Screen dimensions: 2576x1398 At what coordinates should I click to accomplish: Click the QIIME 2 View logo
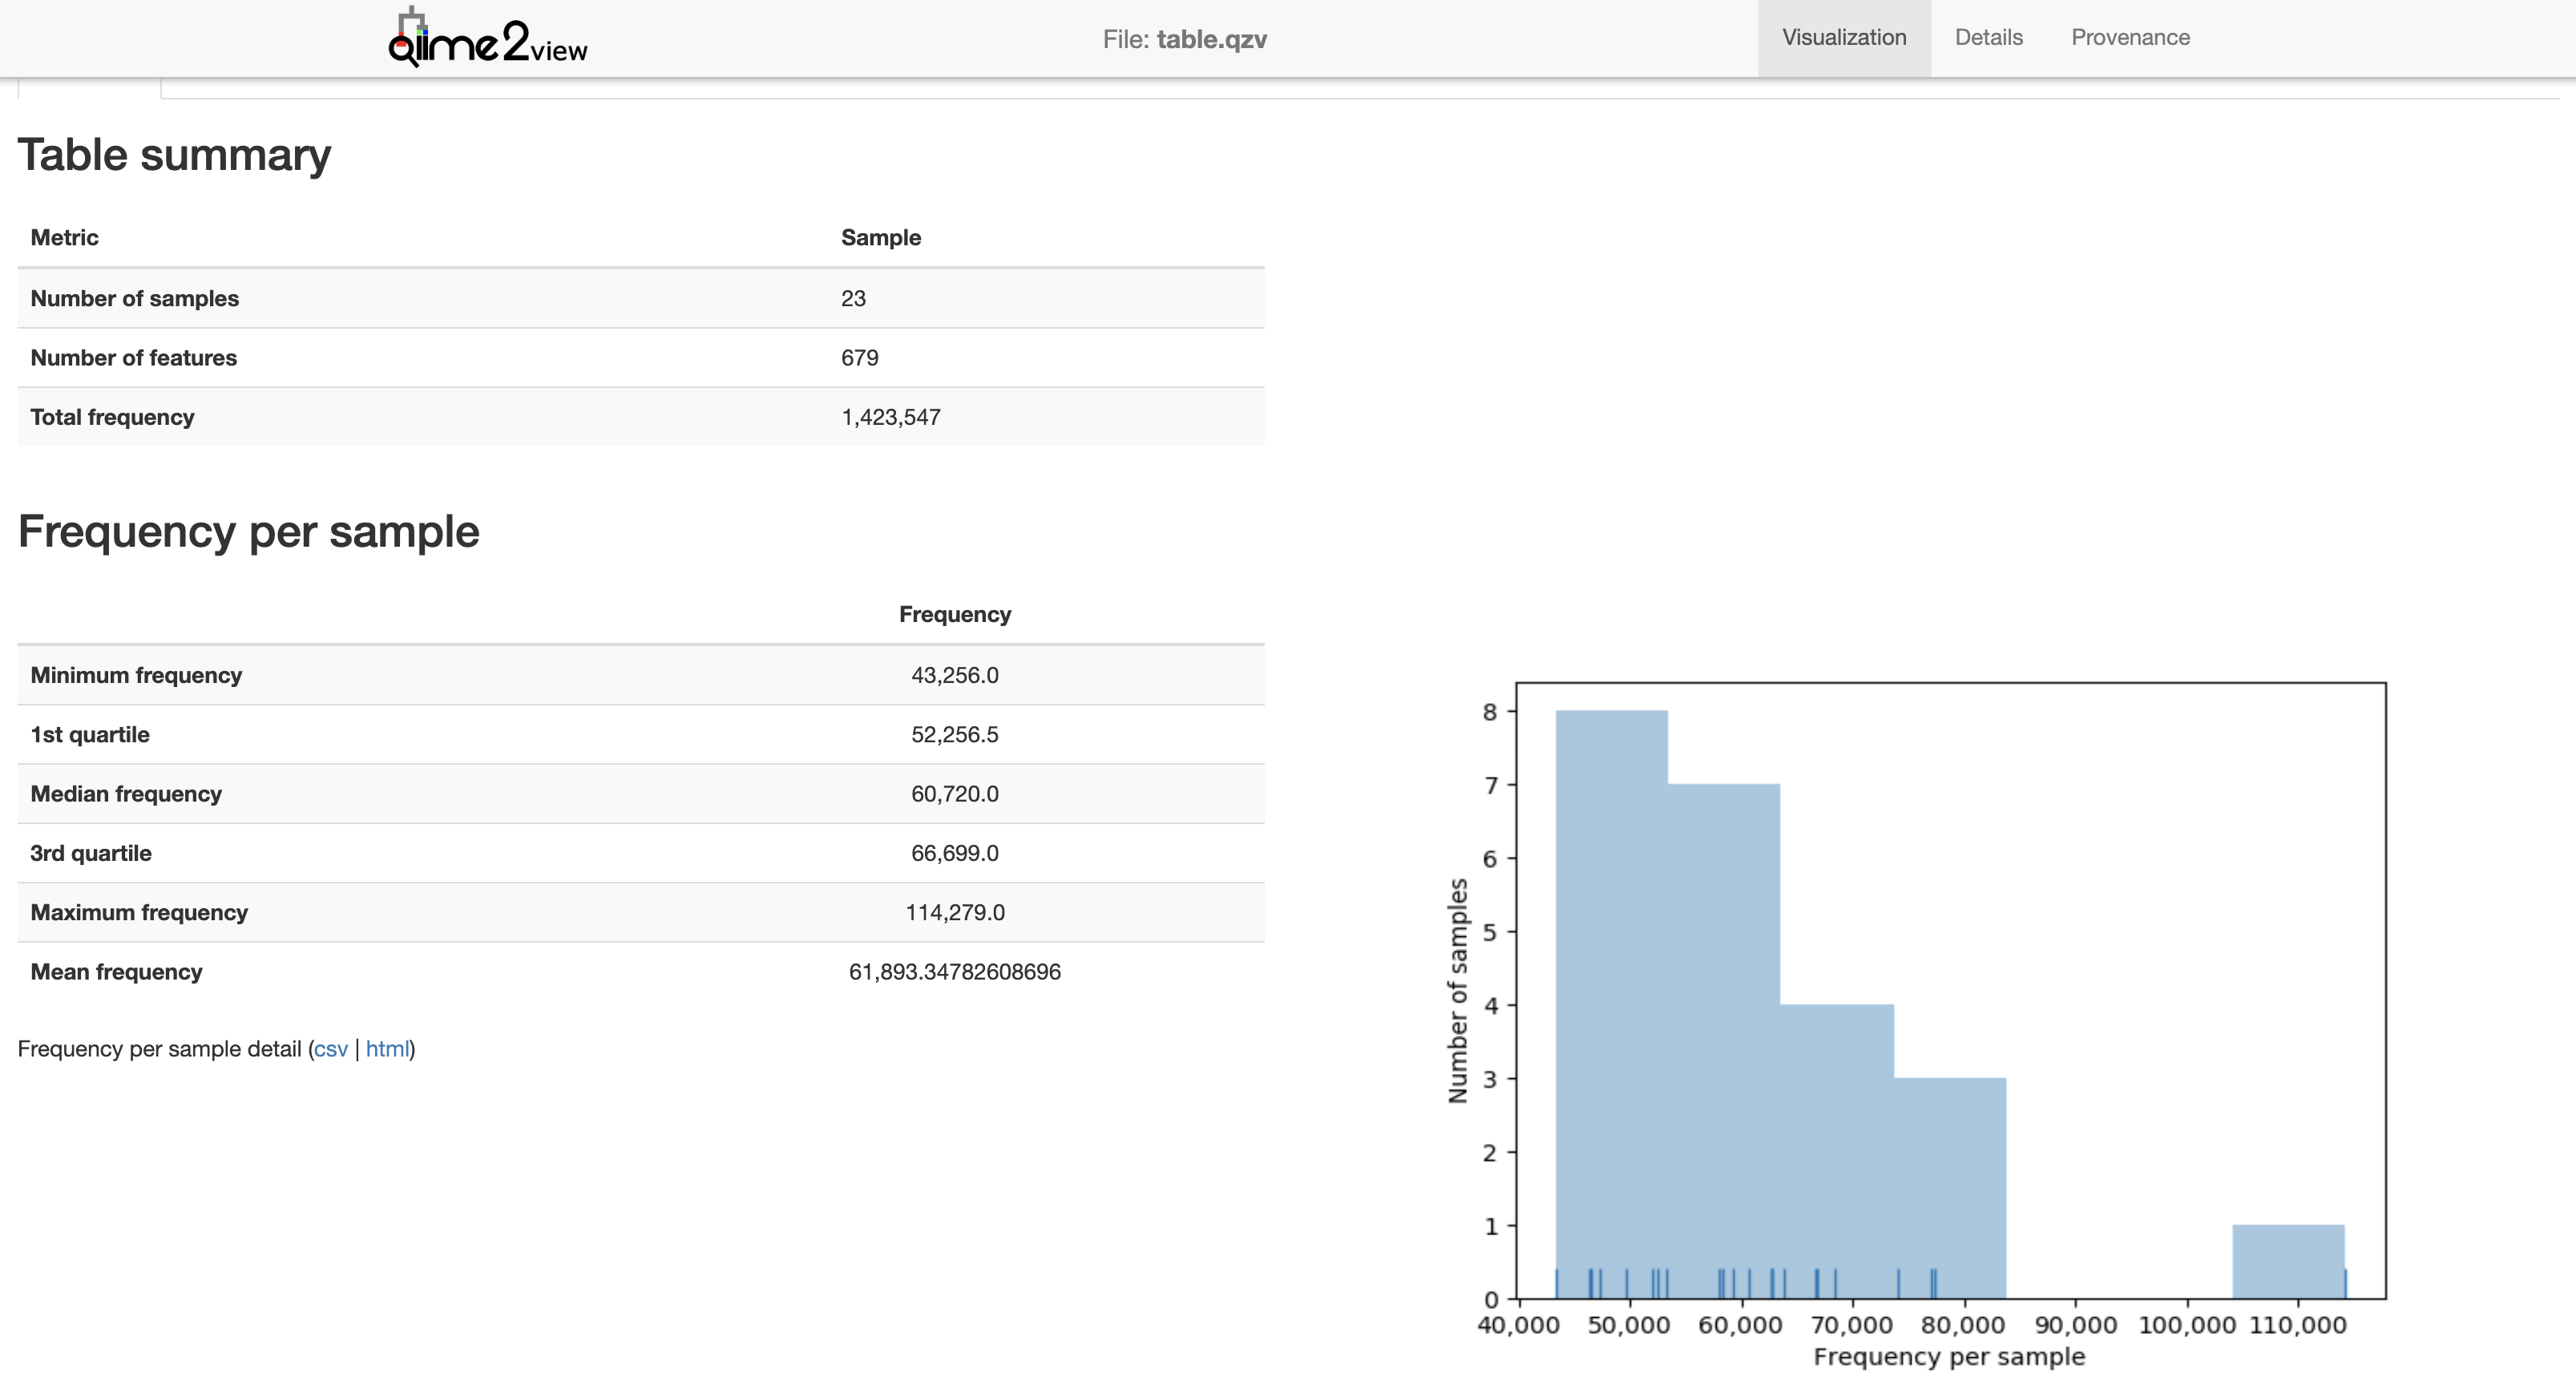pyautogui.click(x=487, y=40)
